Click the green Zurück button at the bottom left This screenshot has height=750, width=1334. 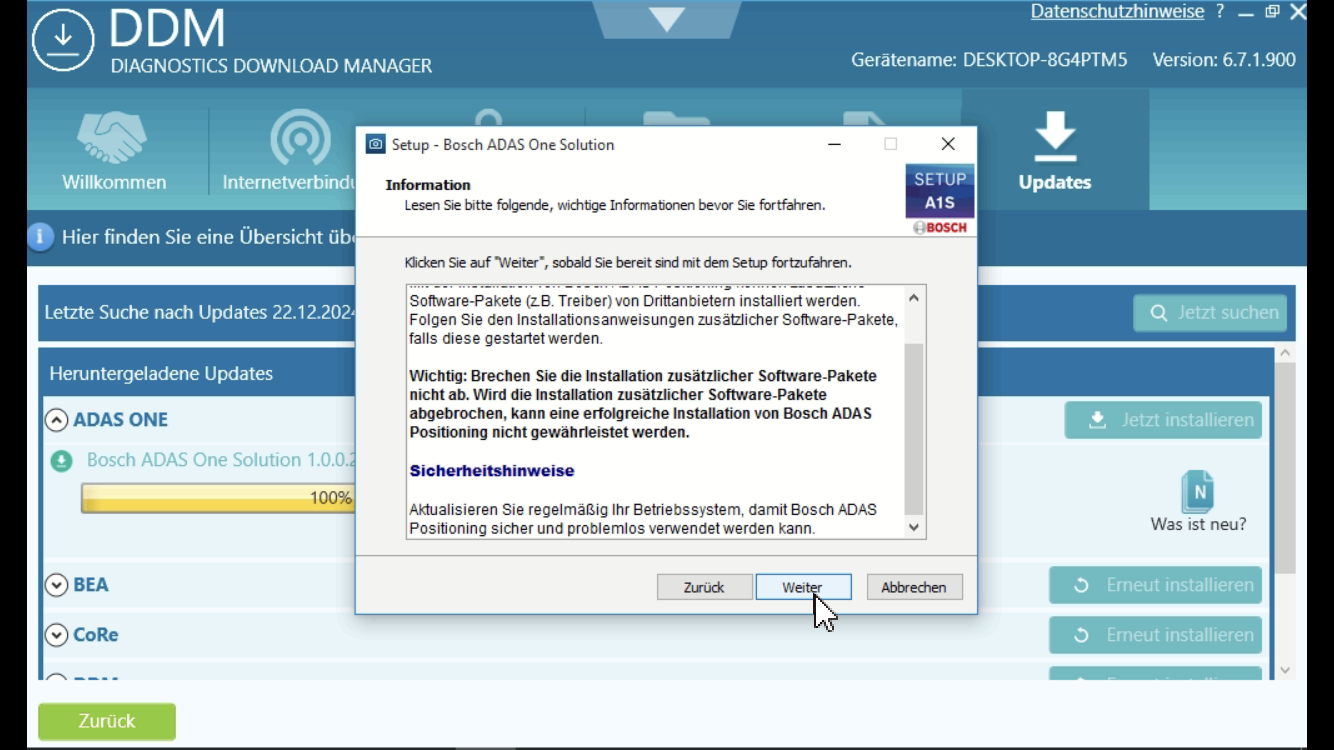coord(107,721)
